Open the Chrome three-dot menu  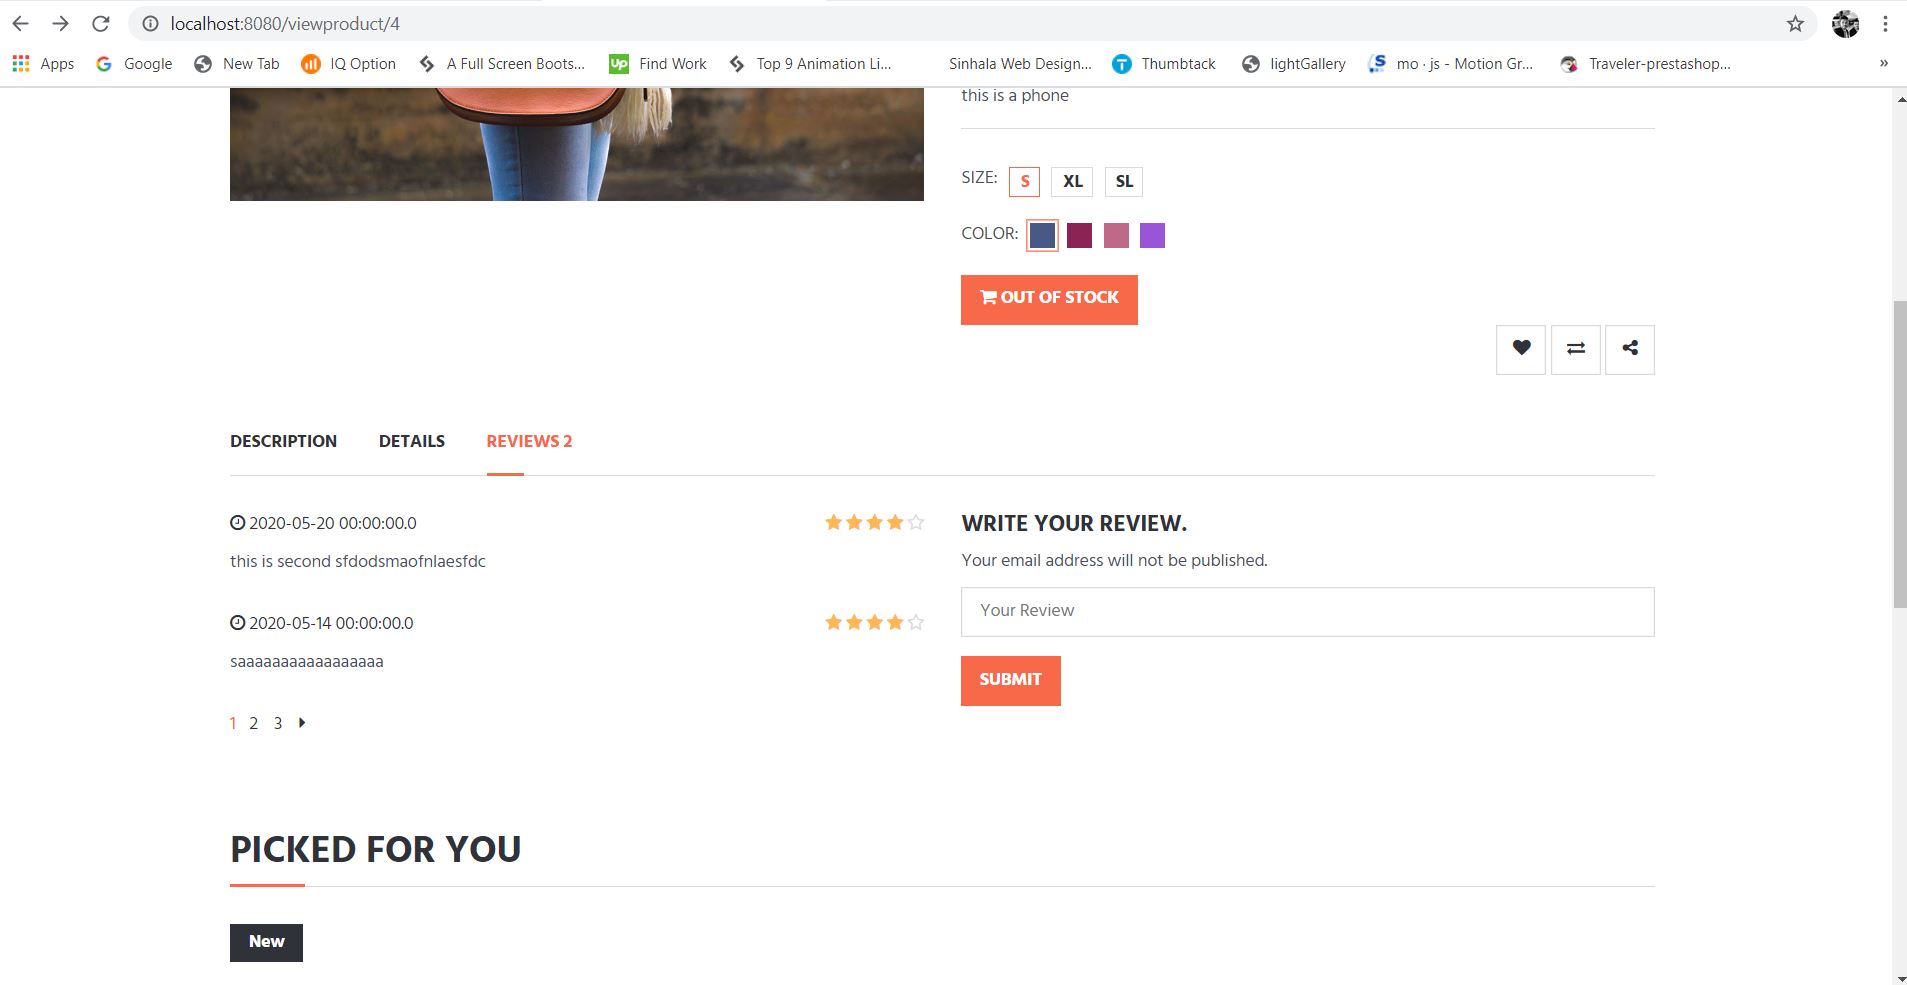pos(1885,24)
